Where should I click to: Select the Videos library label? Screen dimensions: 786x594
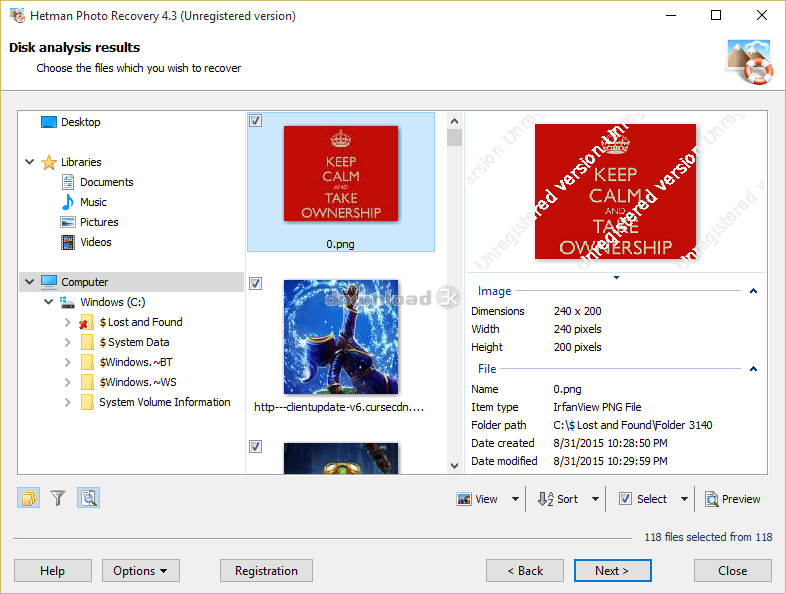(96, 242)
